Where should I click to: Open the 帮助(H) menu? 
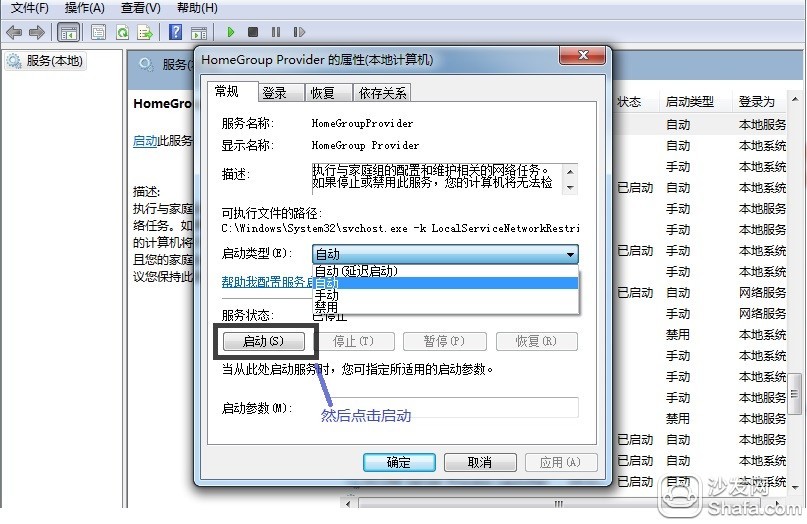point(197,8)
